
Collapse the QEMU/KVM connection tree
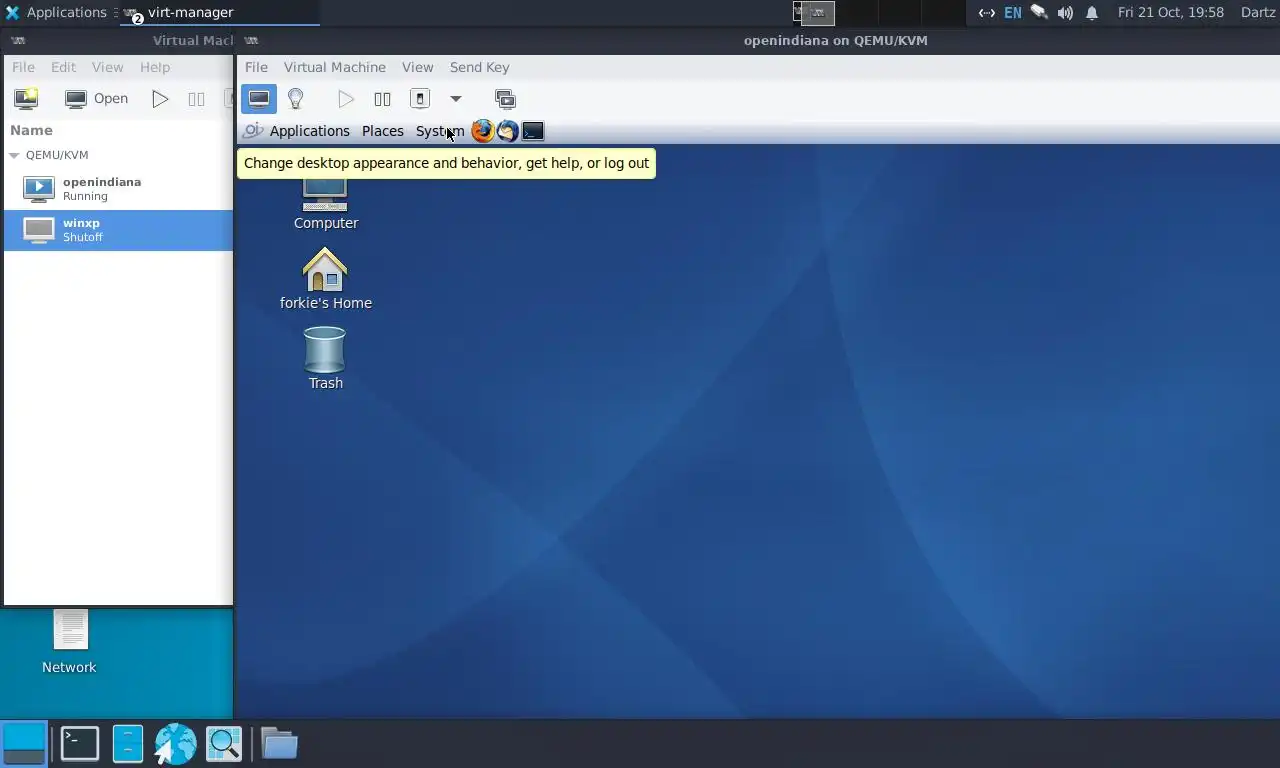(x=14, y=155)
